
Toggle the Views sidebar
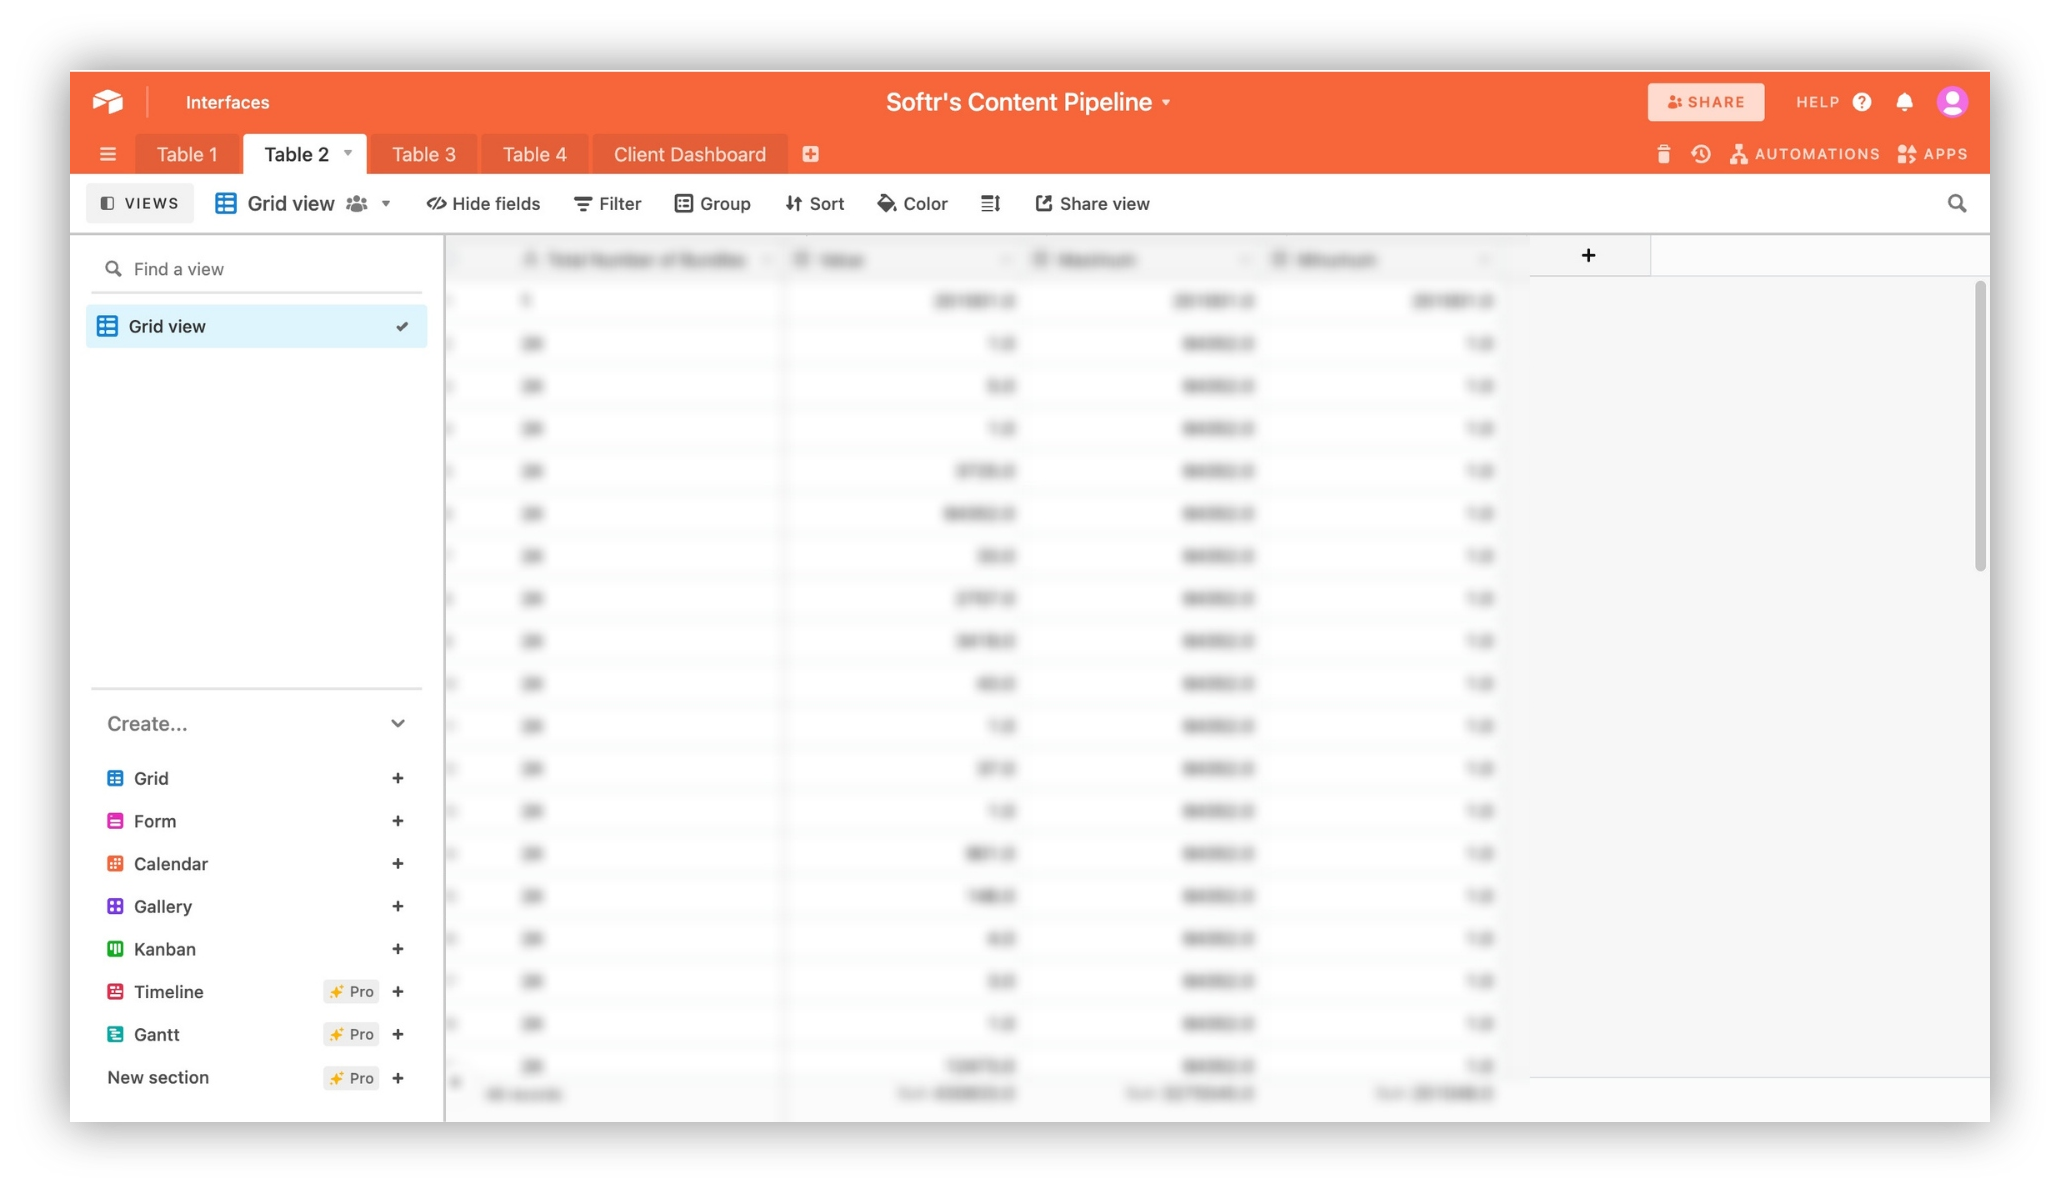pyautogui.click(x=140, y=204)
